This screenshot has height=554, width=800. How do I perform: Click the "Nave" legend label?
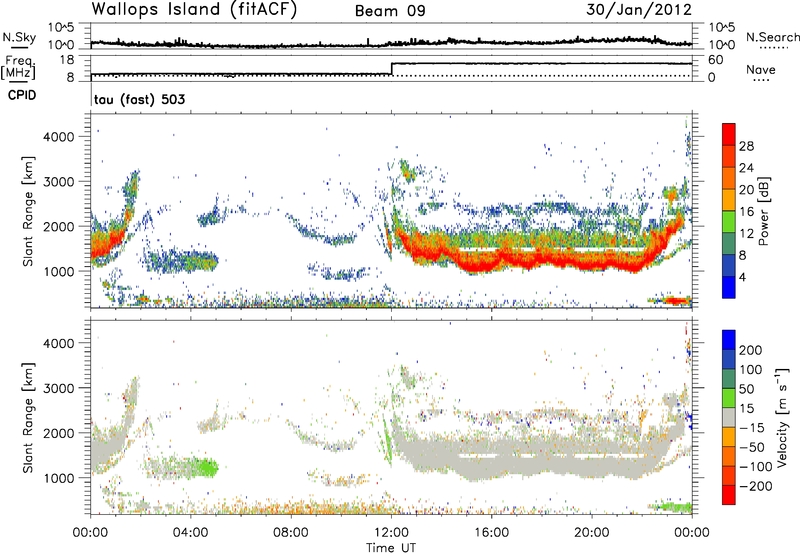(x=761, y=70)
